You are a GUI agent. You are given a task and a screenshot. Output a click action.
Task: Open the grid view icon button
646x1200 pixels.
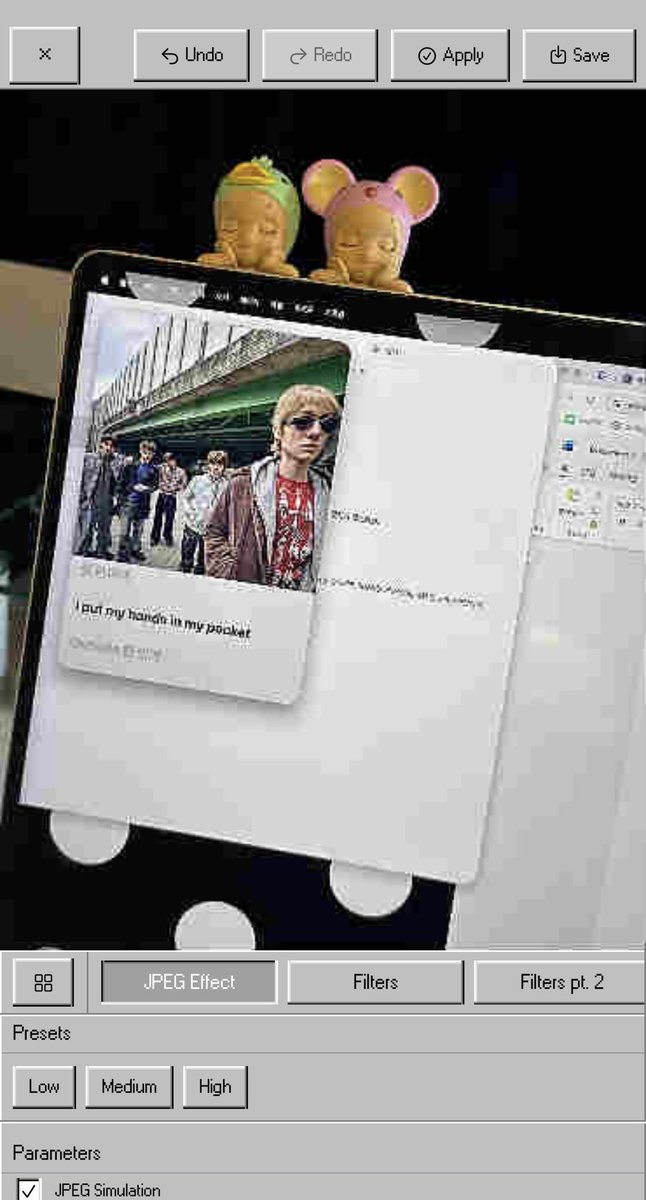click(43, 982)
